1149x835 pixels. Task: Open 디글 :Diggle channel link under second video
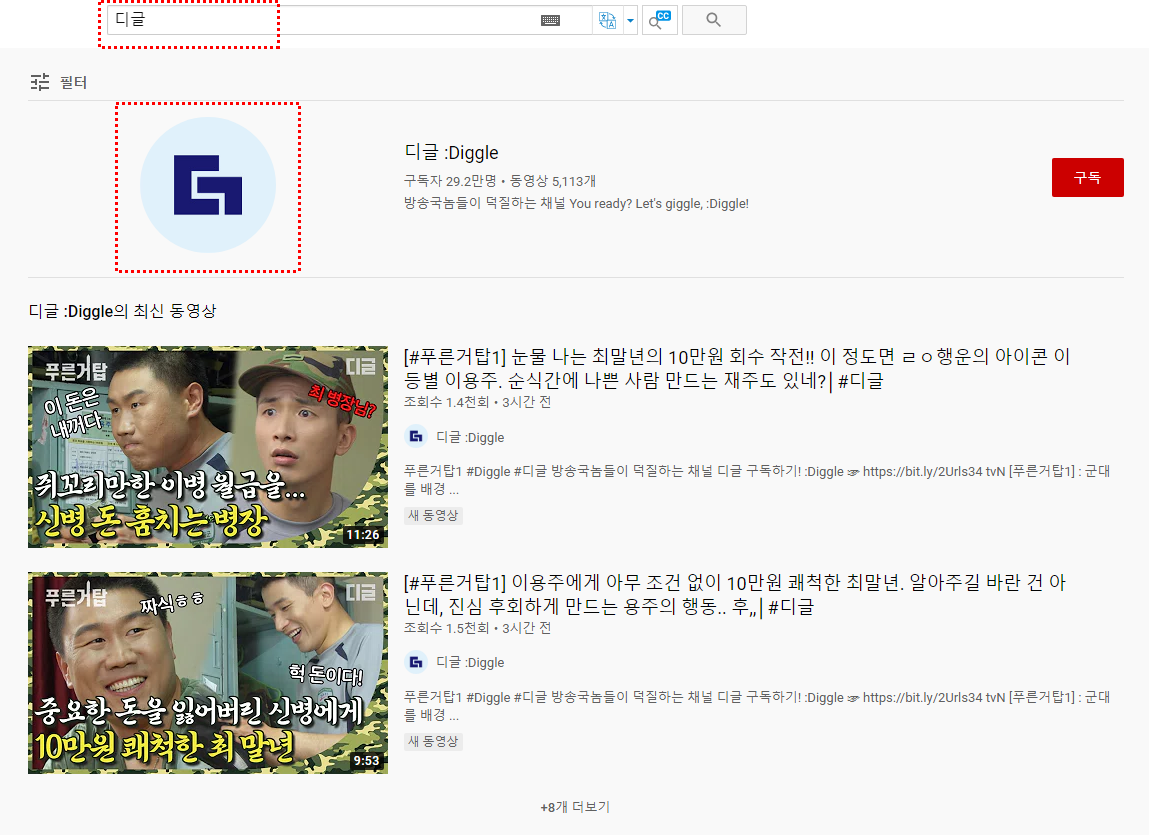click(470, 663)
